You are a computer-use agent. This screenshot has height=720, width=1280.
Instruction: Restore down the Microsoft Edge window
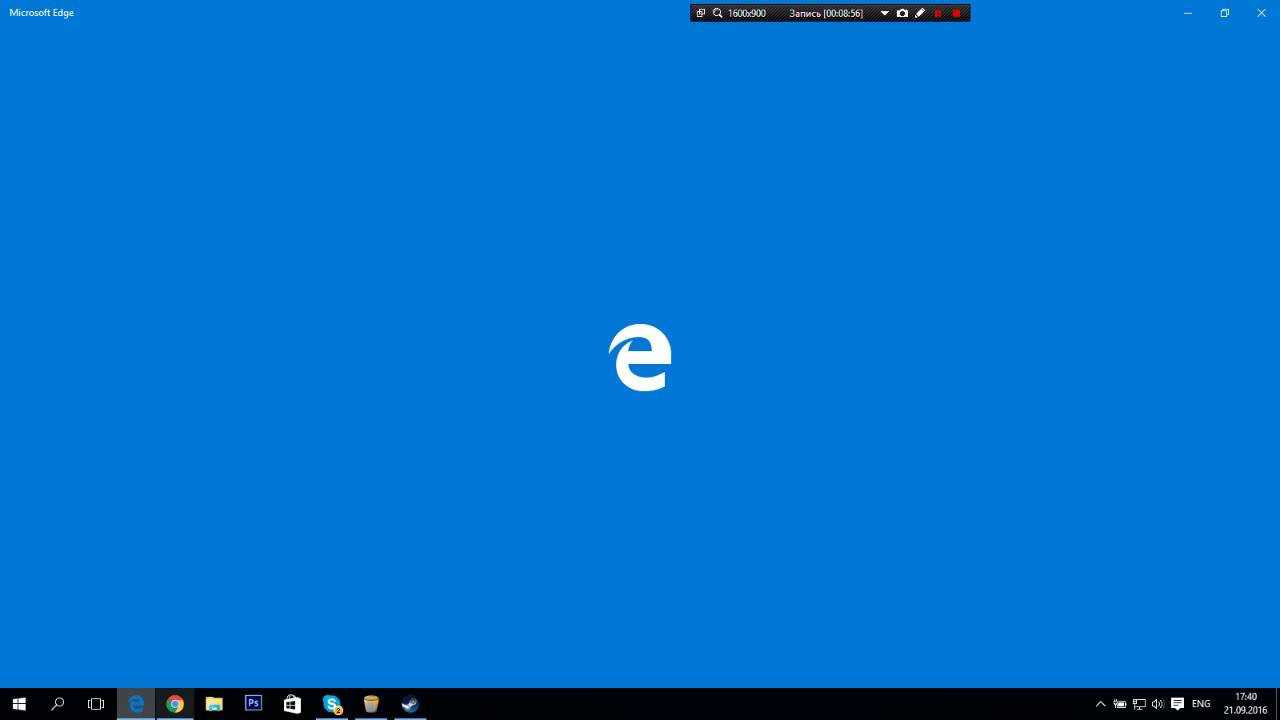pyautogui.click(x=1225, y=13)
